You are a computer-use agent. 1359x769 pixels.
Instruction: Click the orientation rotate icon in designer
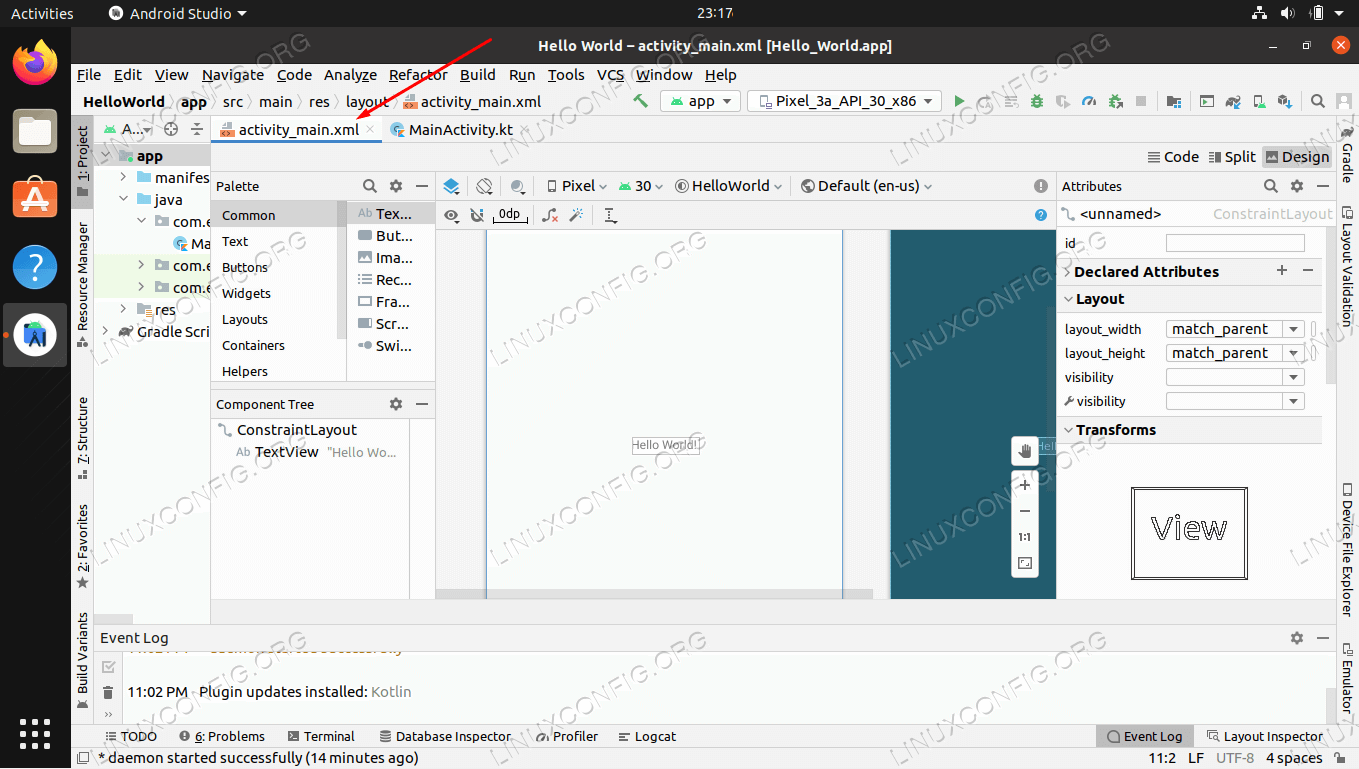[485, 186]
